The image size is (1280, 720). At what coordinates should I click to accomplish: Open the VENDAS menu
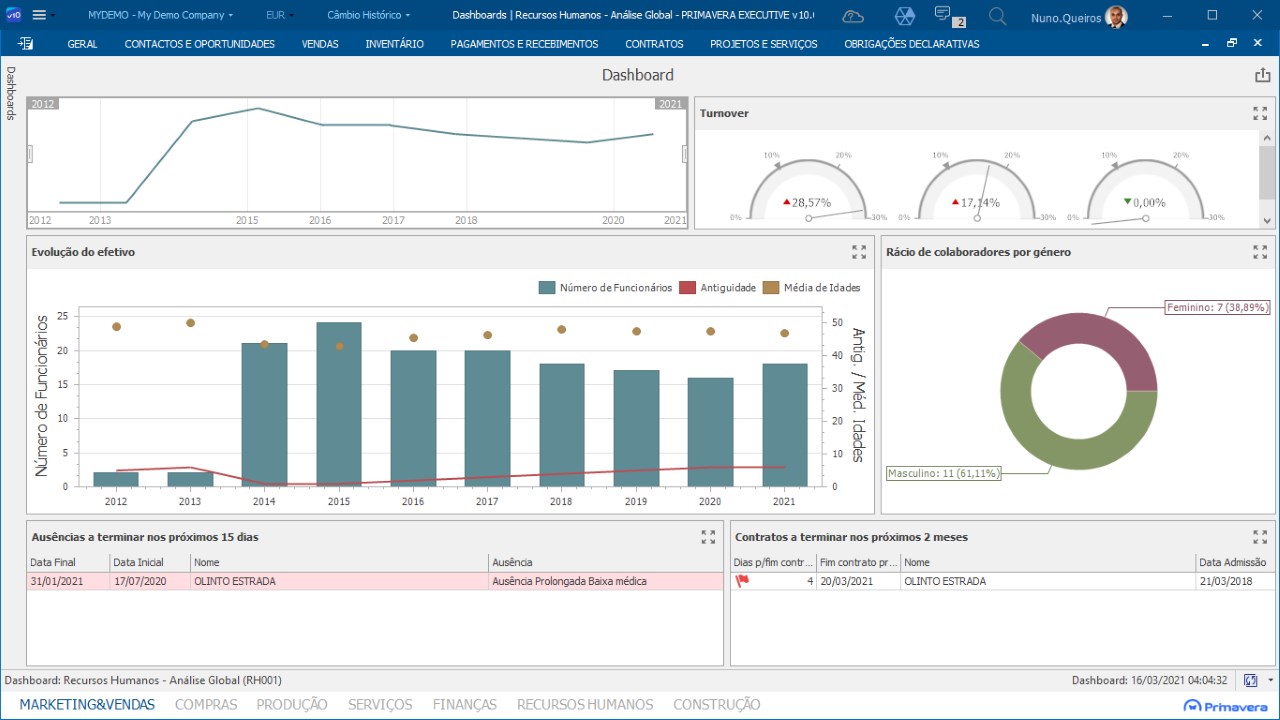tap(320, 44)
